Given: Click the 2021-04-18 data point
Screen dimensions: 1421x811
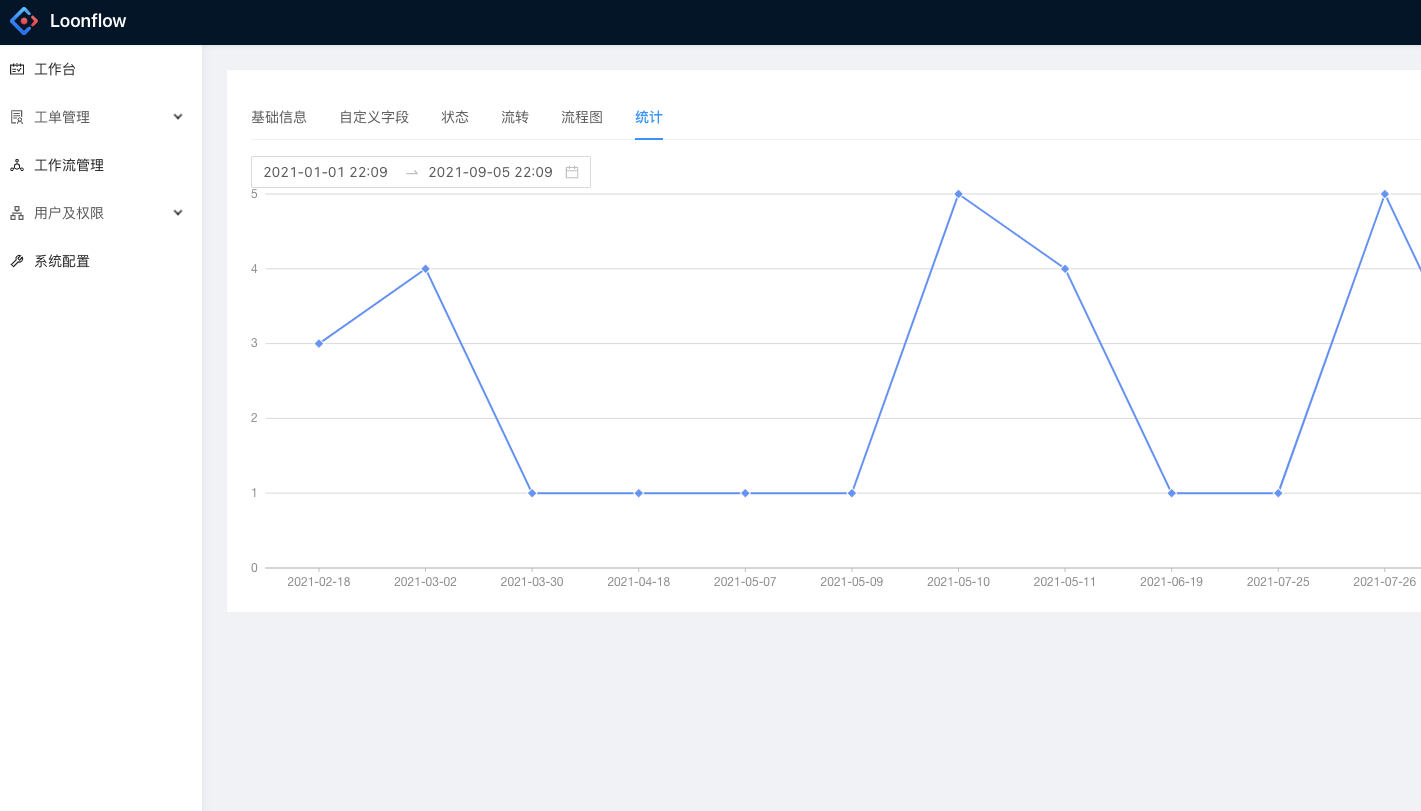Looking at the screenshot, I should [x=638, y=493].
